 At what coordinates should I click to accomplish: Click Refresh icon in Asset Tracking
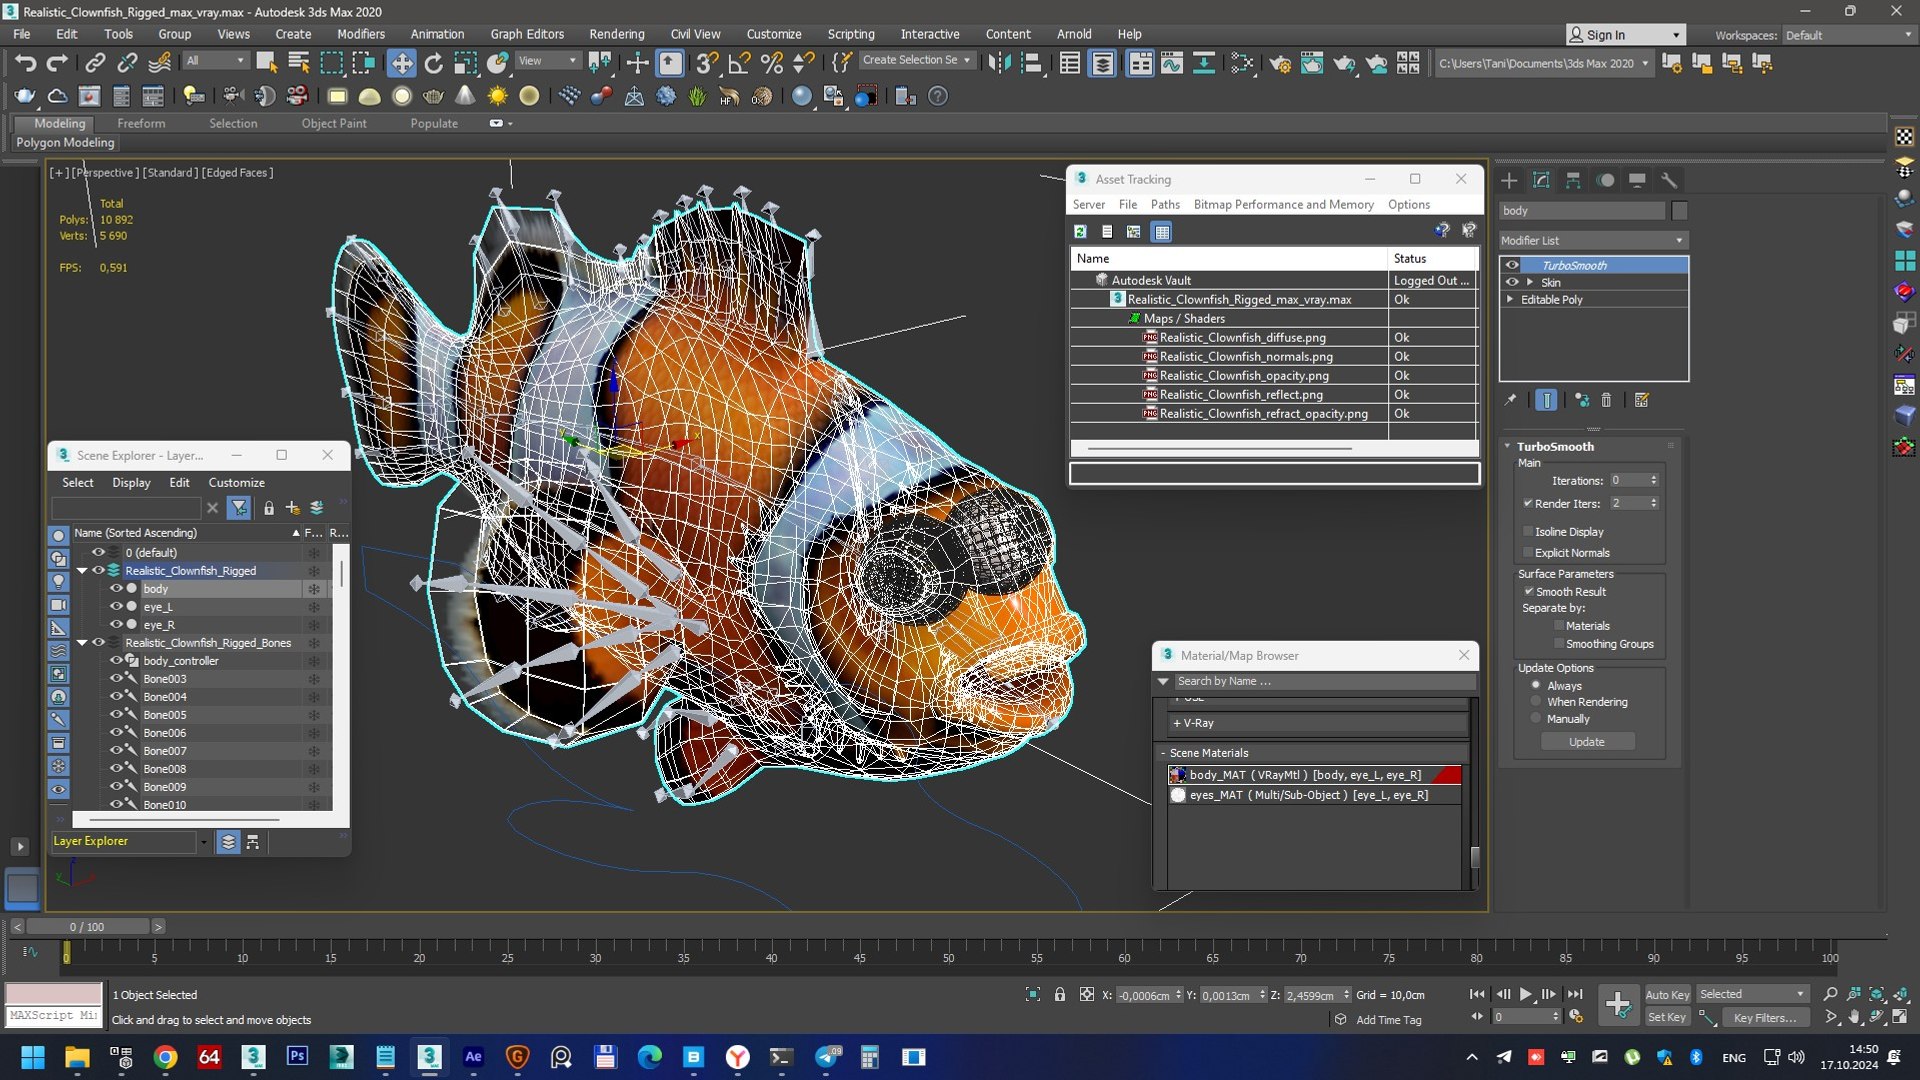[x=1080, y=232]
